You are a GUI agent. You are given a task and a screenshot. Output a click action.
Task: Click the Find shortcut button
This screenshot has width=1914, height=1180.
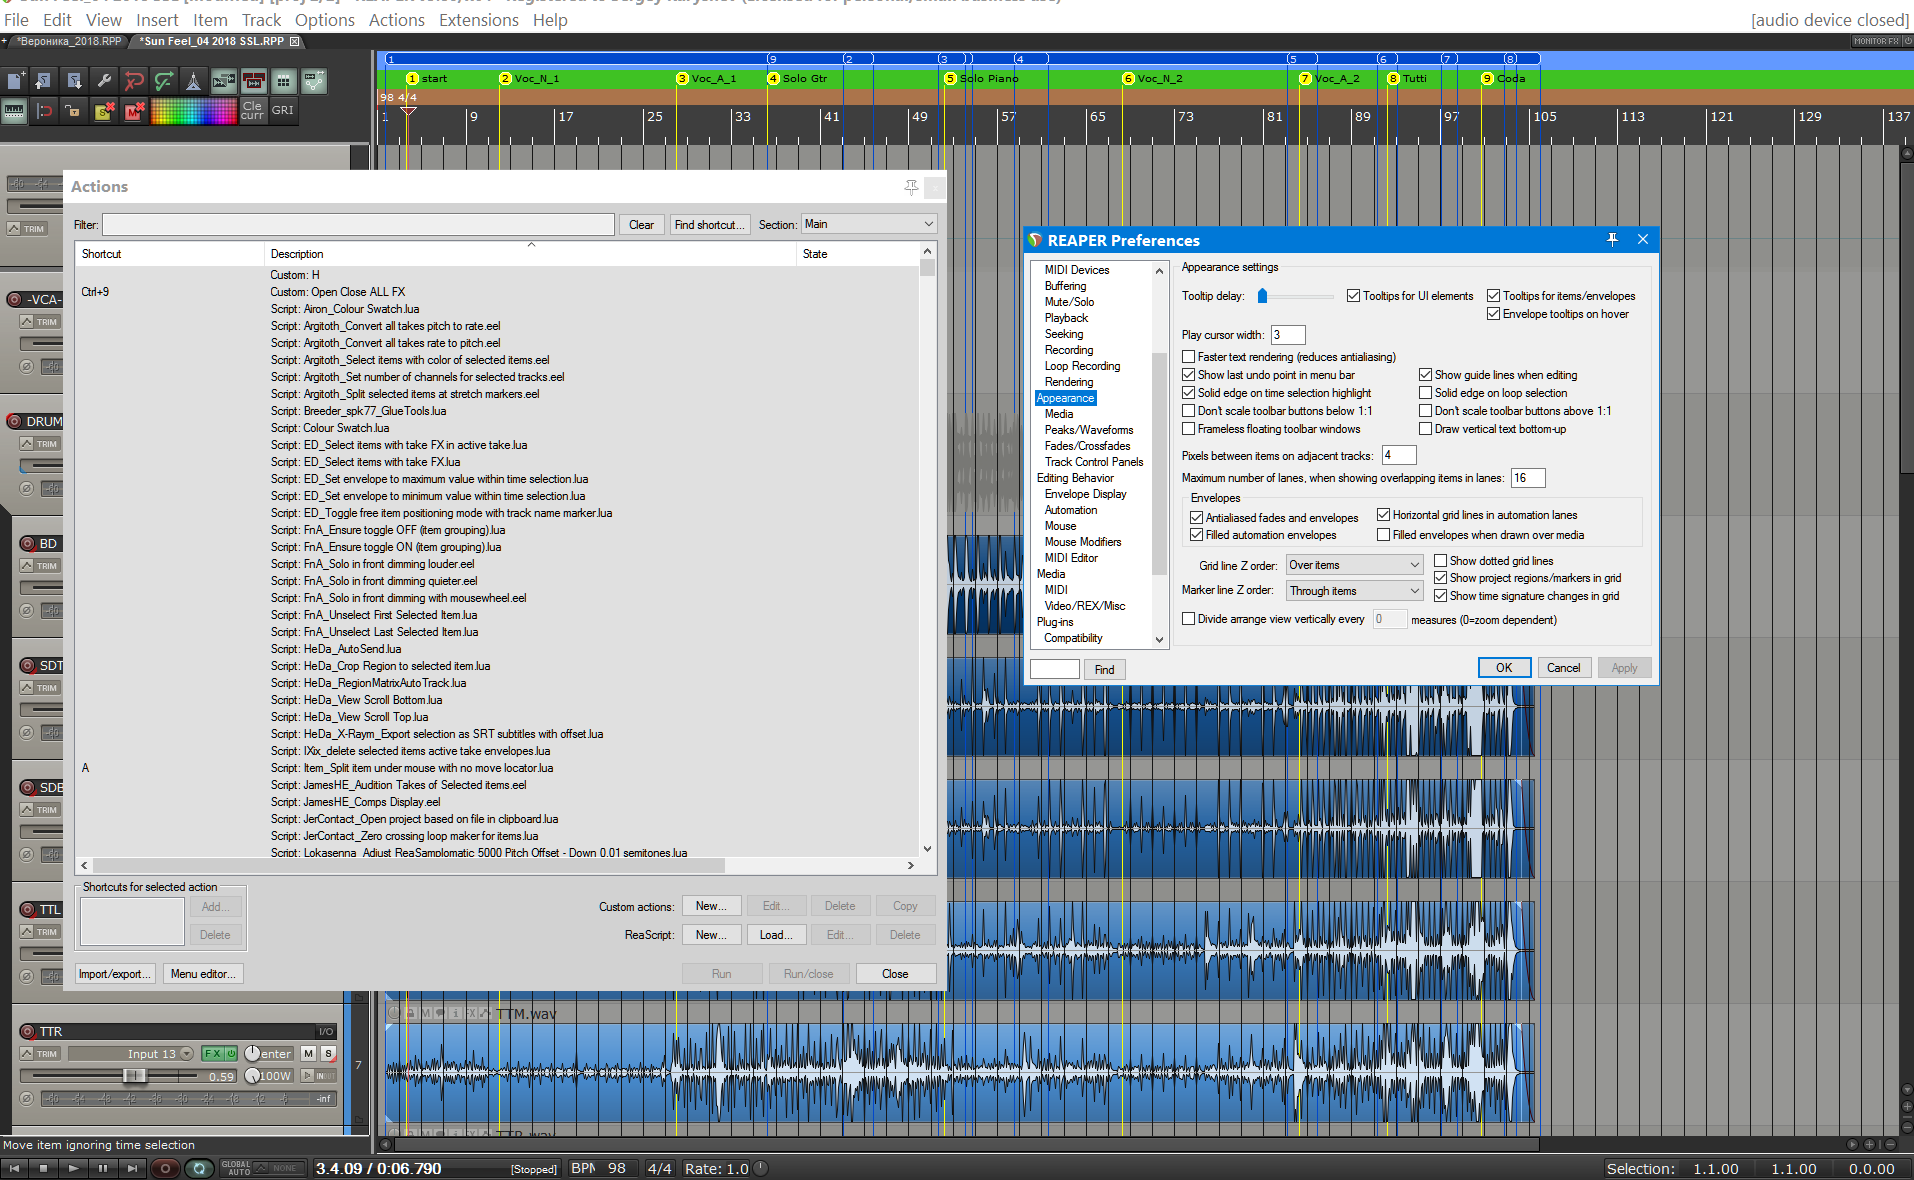[709, 225]
